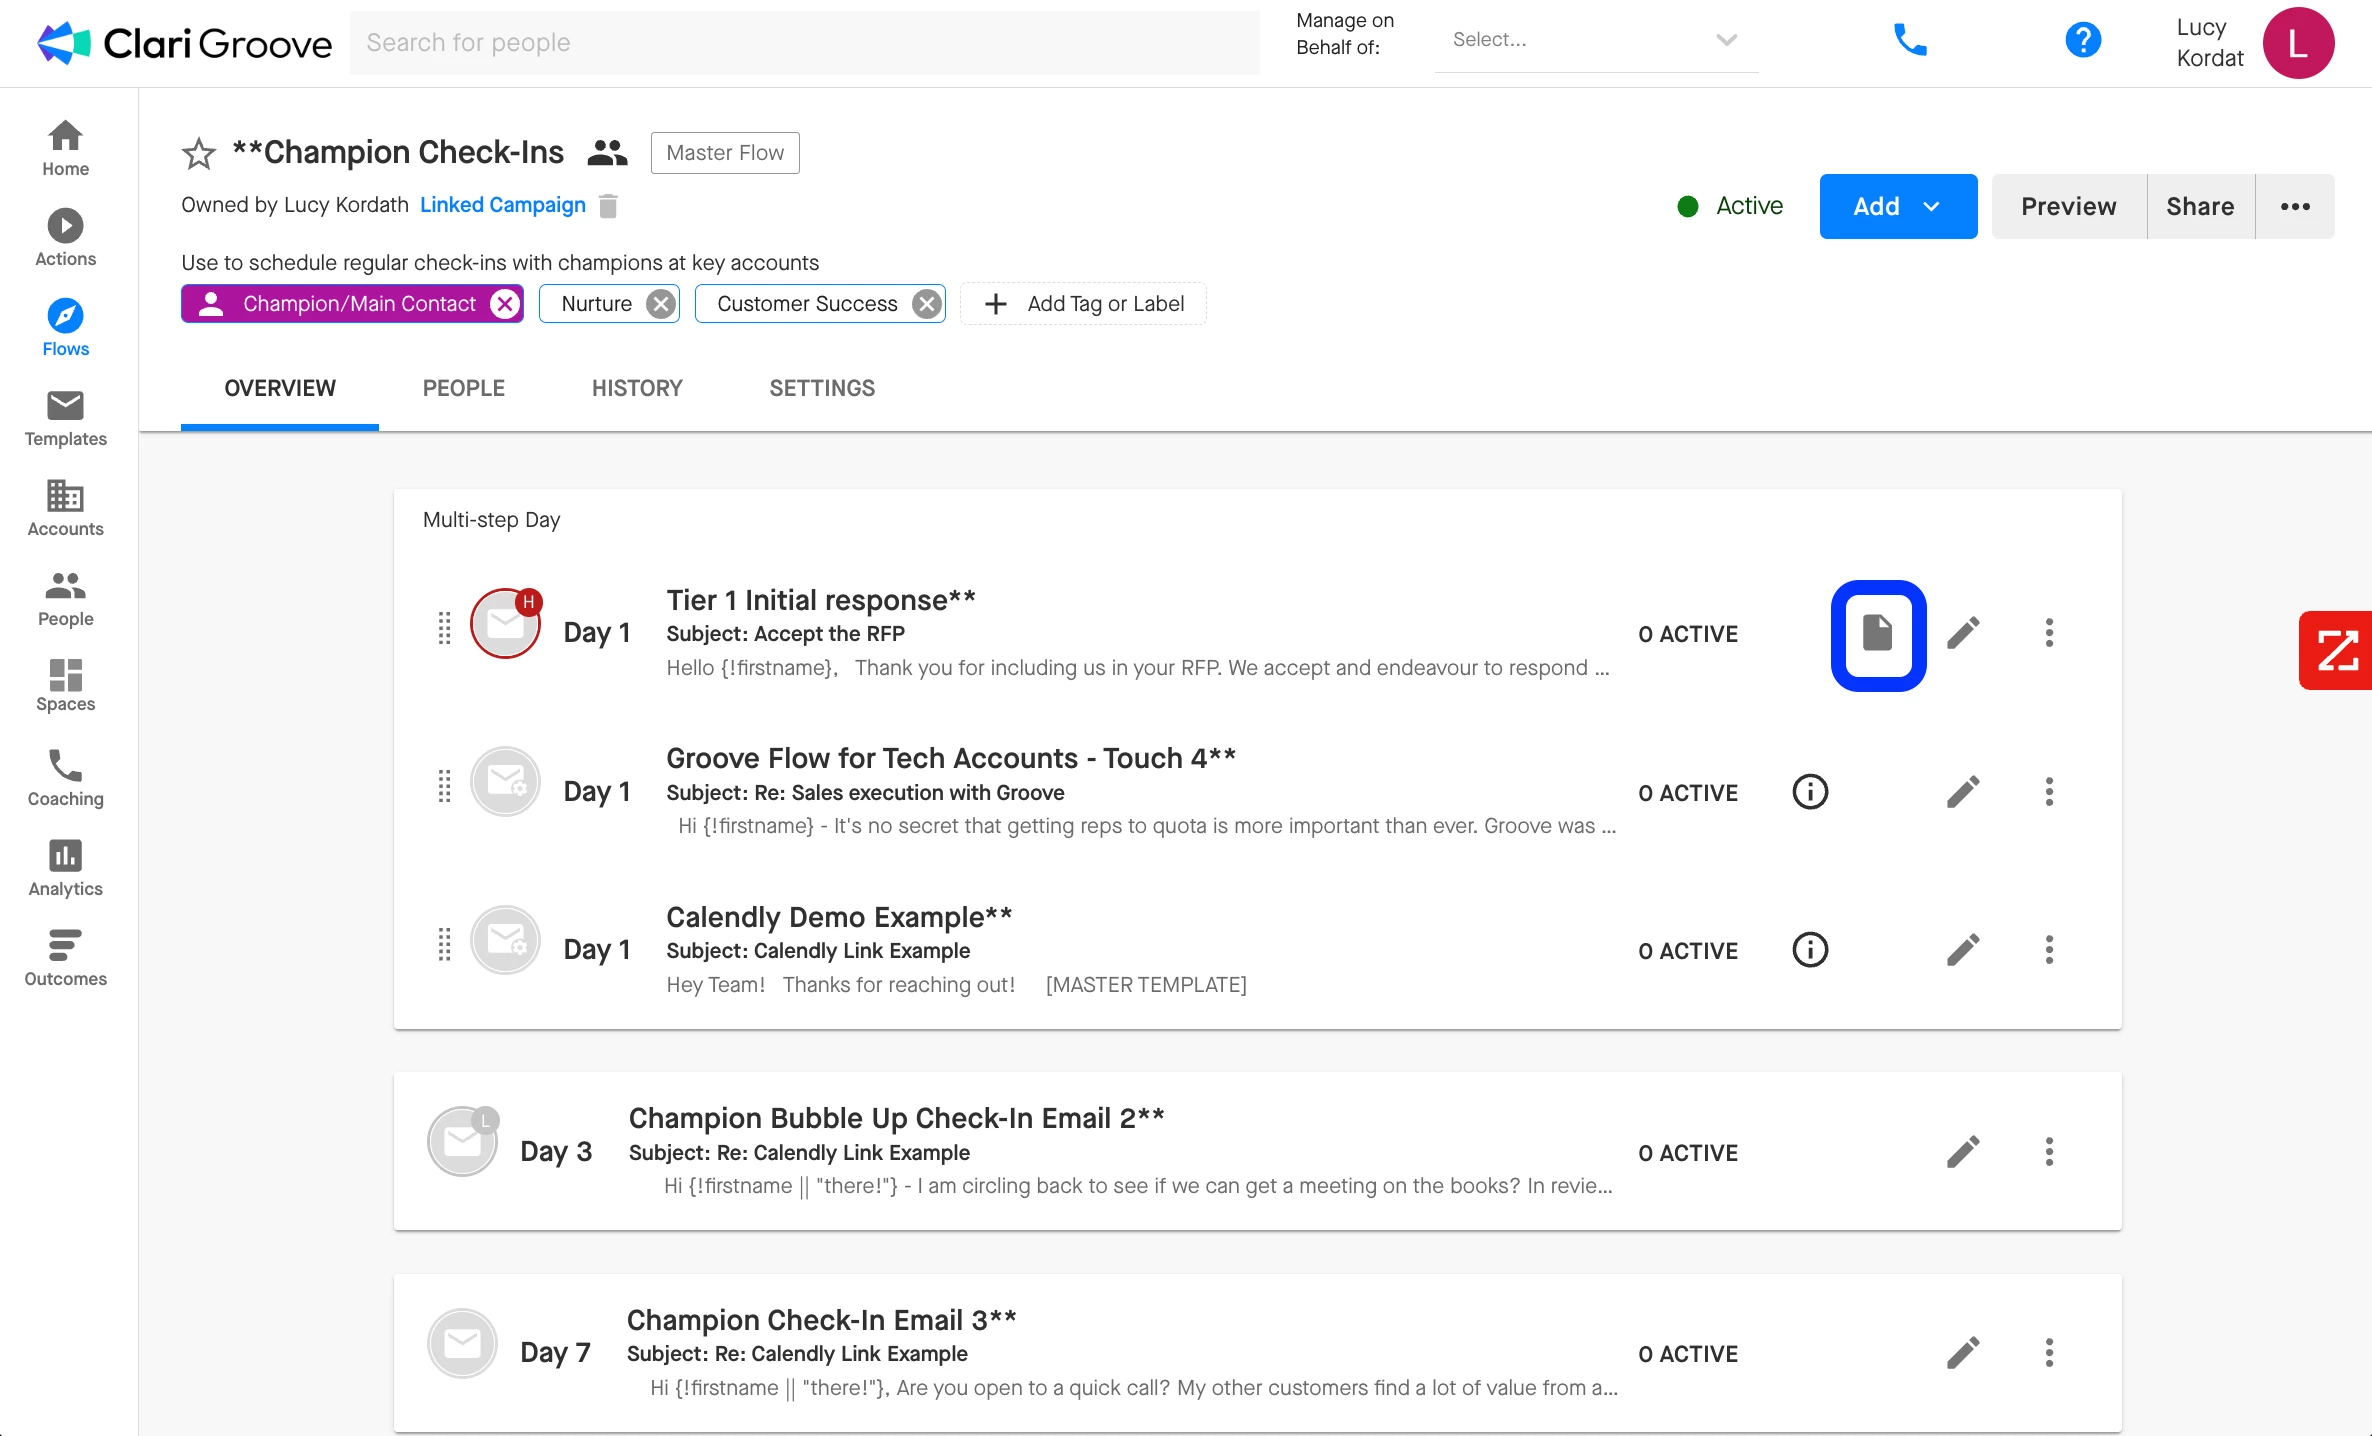The image size is (2372, 1436).
Task: Edit Tier 1 Initial response step
Action: point(1963,633)
